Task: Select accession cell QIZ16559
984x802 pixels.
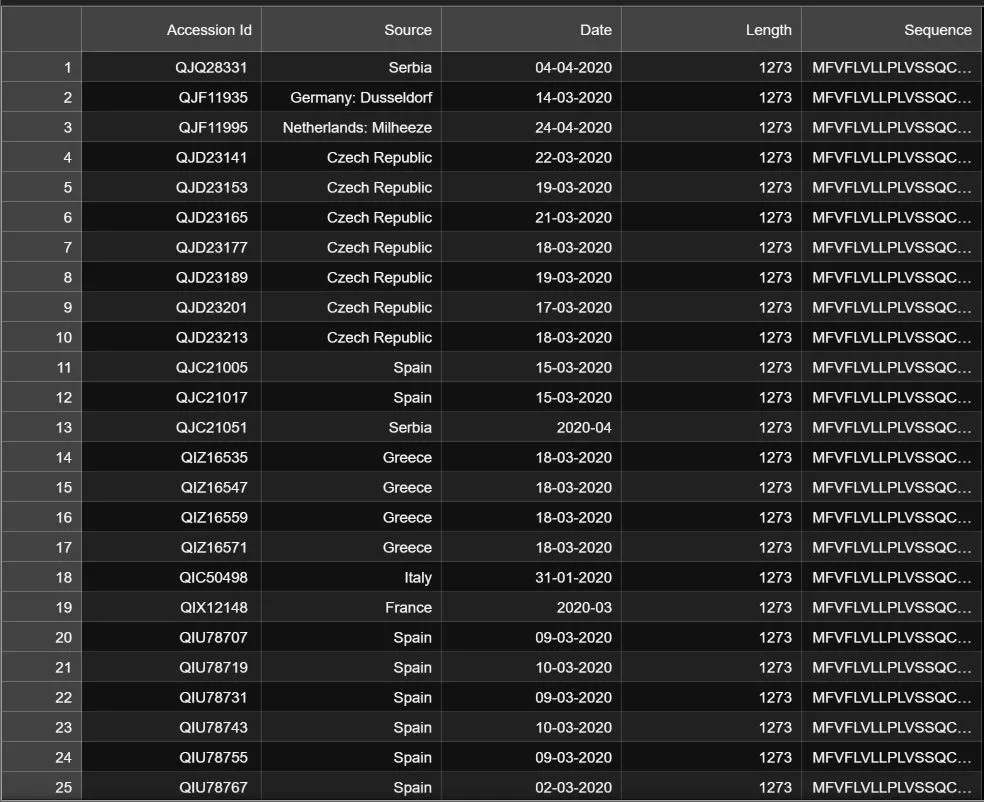Action: [171, 517]
